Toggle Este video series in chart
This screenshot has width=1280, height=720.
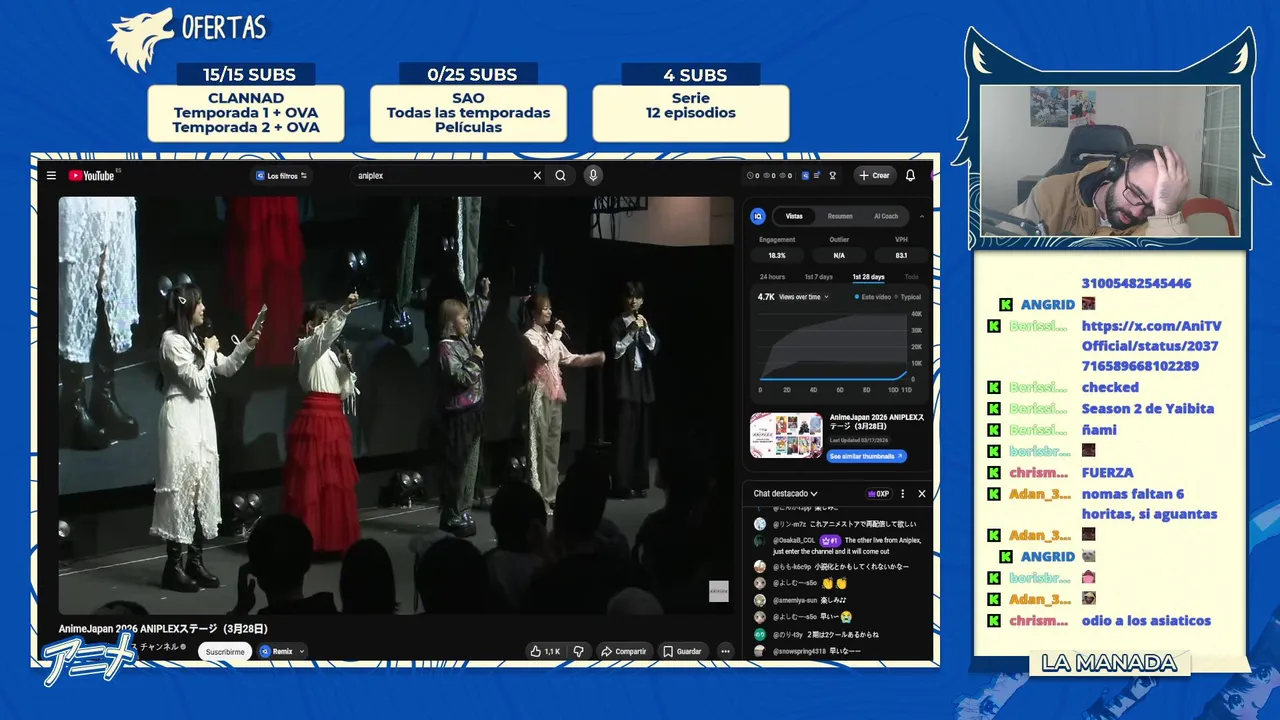[873, 297]
